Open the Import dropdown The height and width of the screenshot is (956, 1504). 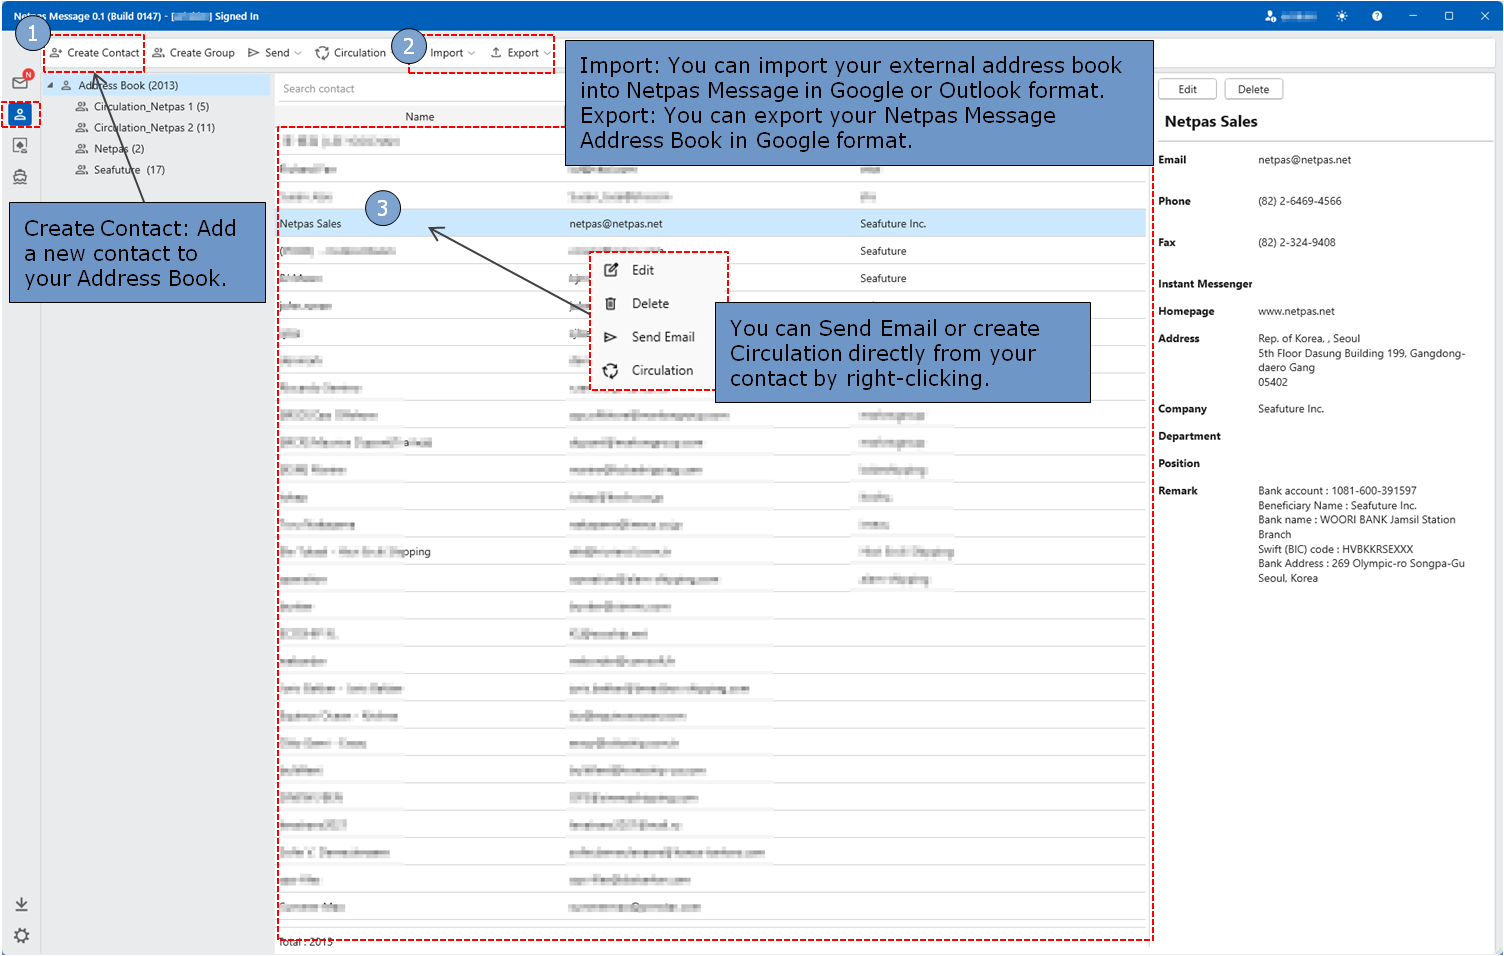tap(452, 53)
